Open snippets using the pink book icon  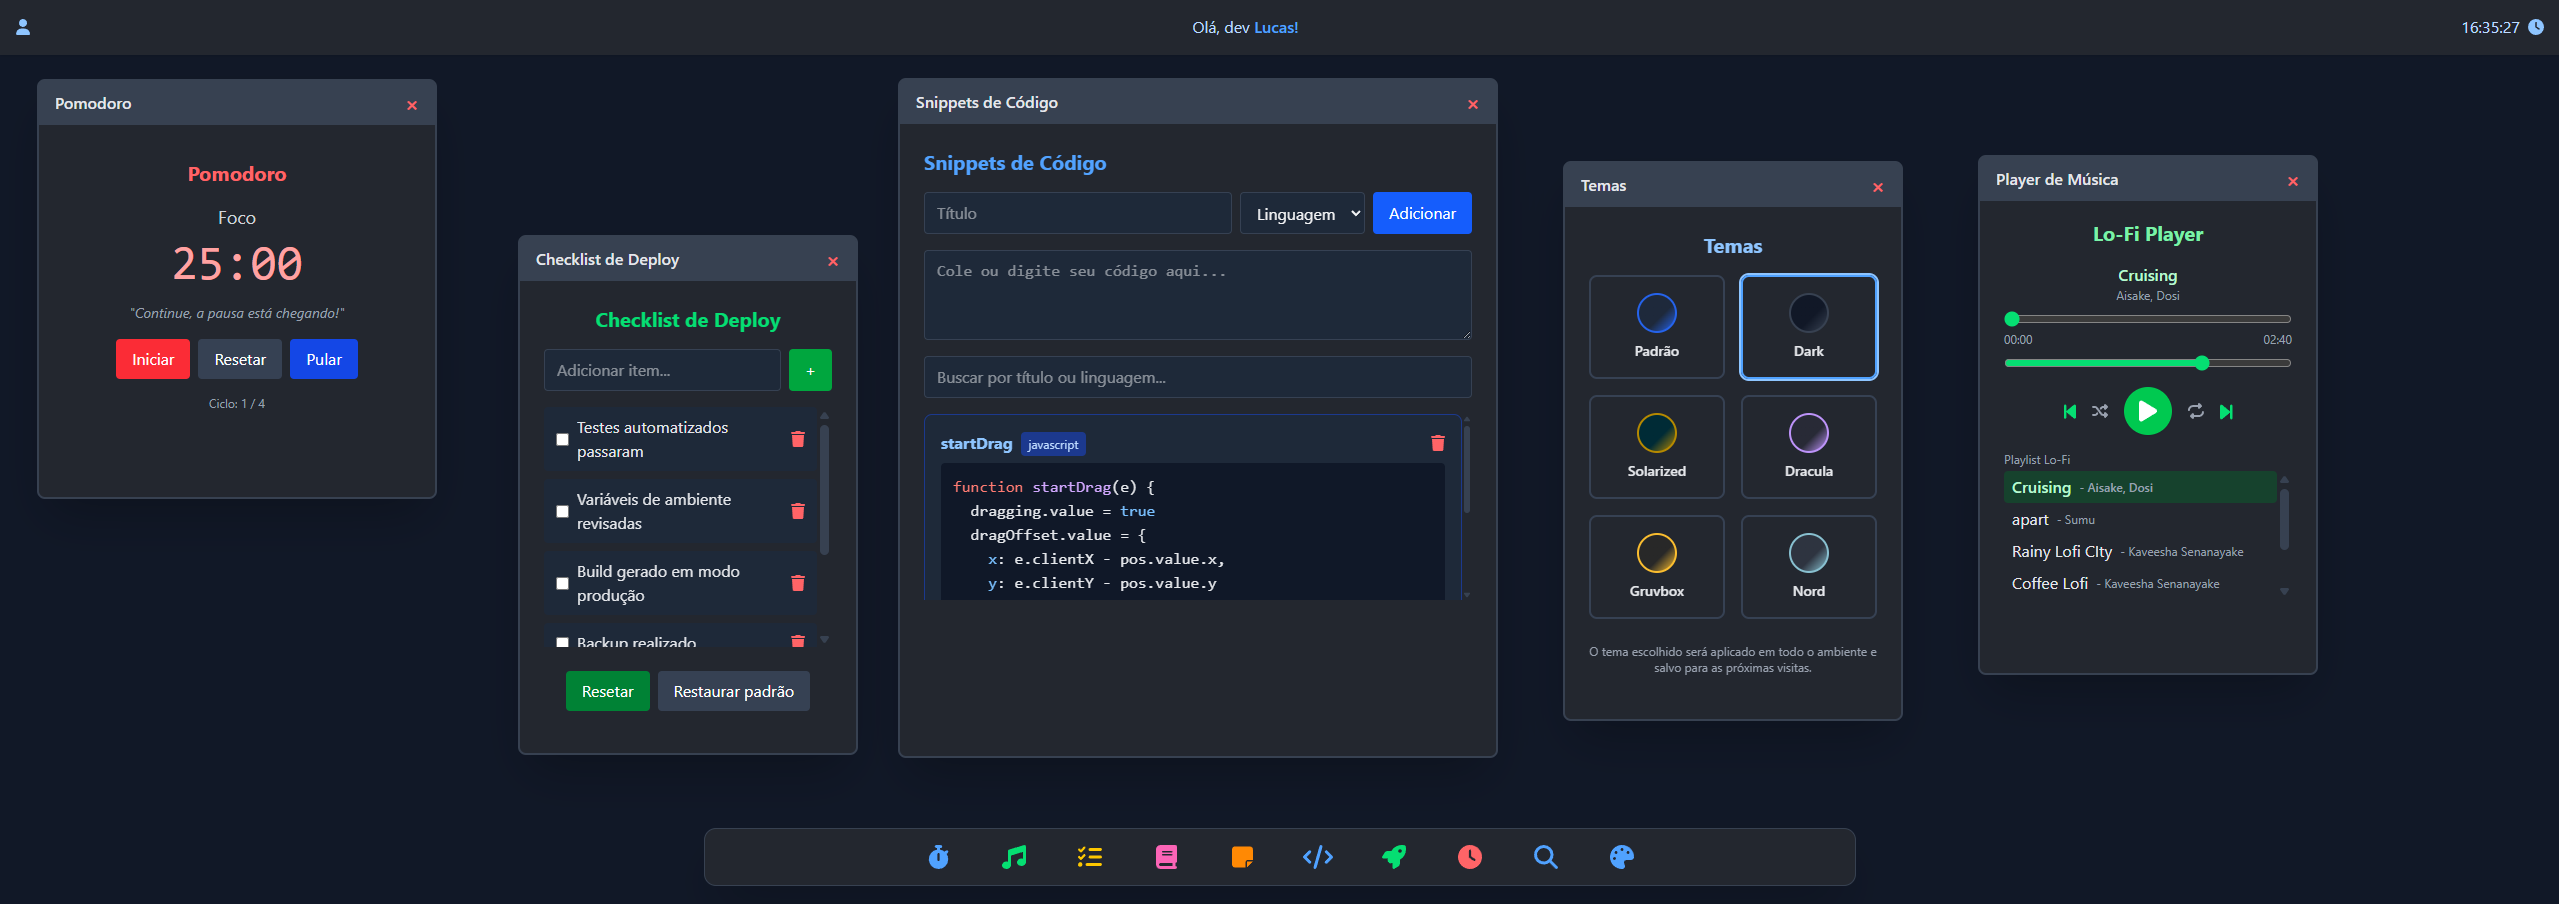1164,857
